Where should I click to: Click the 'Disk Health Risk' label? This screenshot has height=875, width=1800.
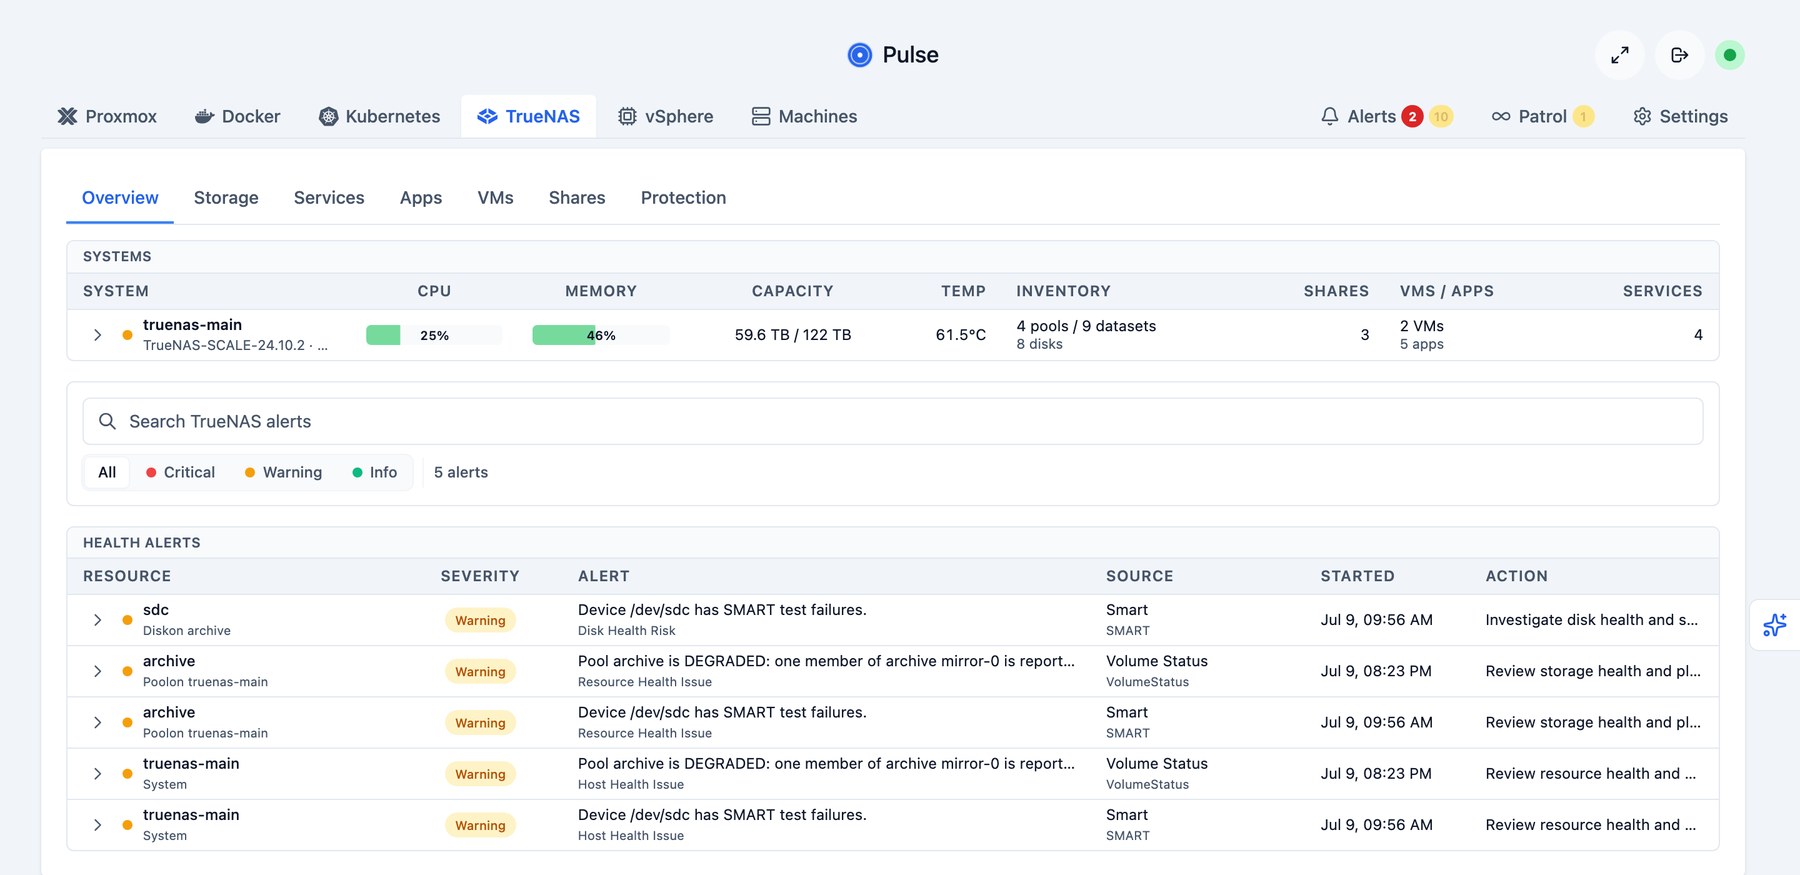pyautogui.click(x=627, y=631)
